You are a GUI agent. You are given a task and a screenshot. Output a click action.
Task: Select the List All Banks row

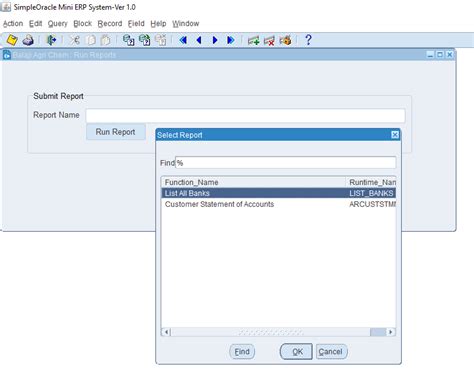tap(278, 193)
